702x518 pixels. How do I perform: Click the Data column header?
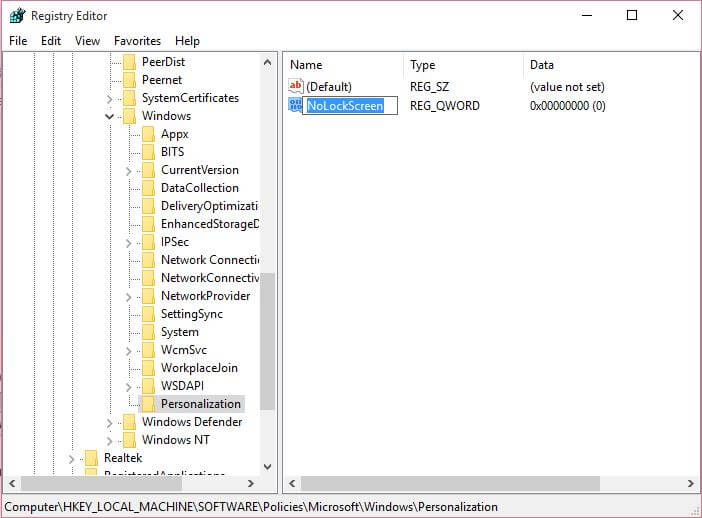coord(542,65)
